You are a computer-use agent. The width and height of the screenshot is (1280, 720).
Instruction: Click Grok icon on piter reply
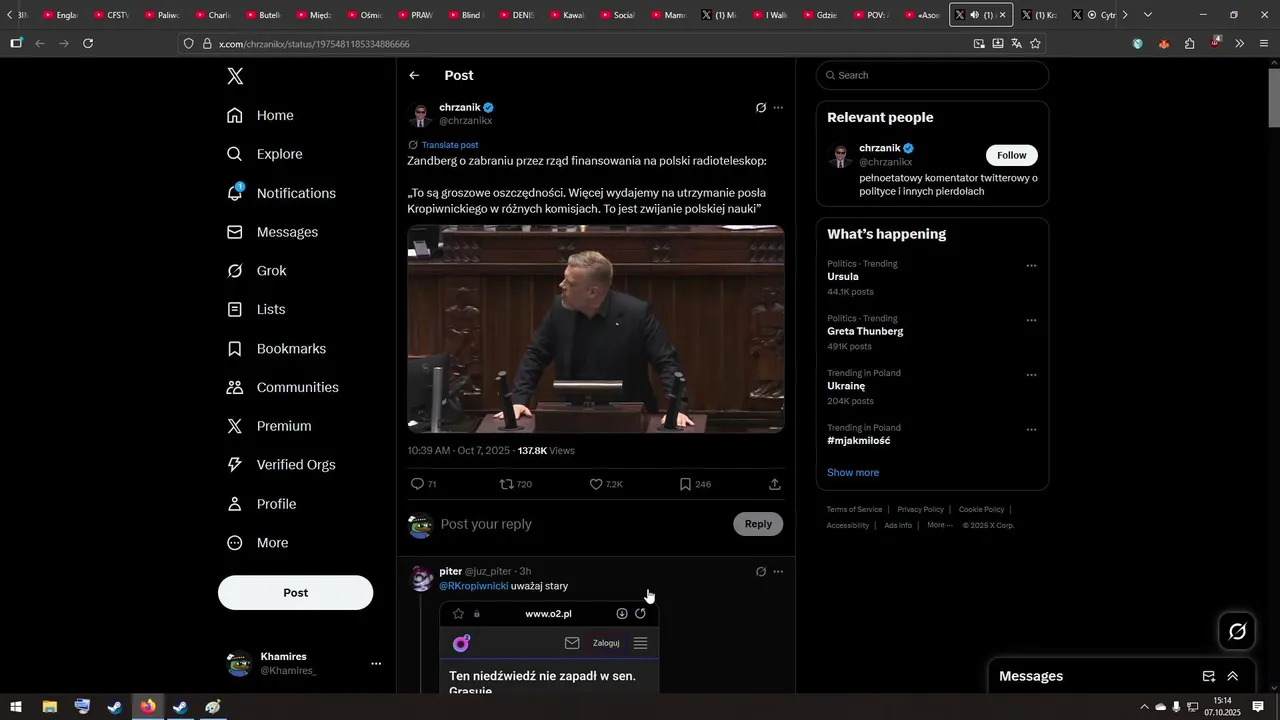click(x=761, y=572)
